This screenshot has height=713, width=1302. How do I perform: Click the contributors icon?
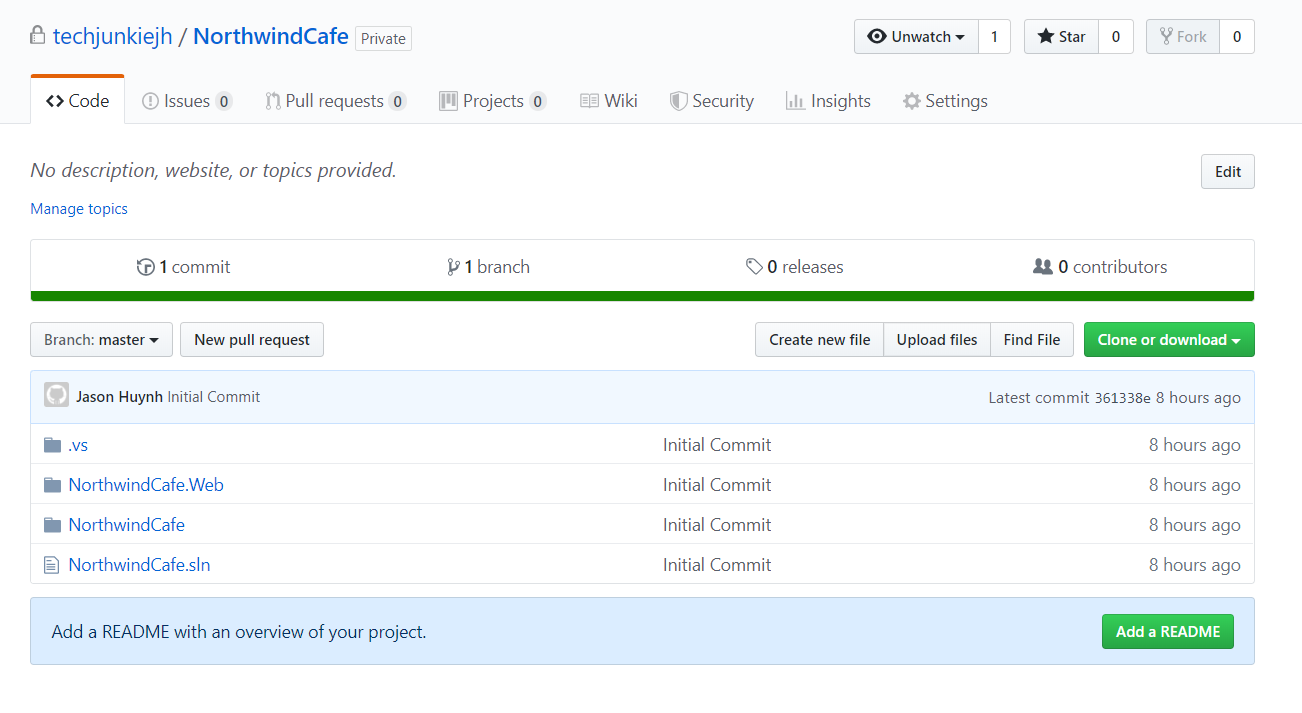[1044, 266]
